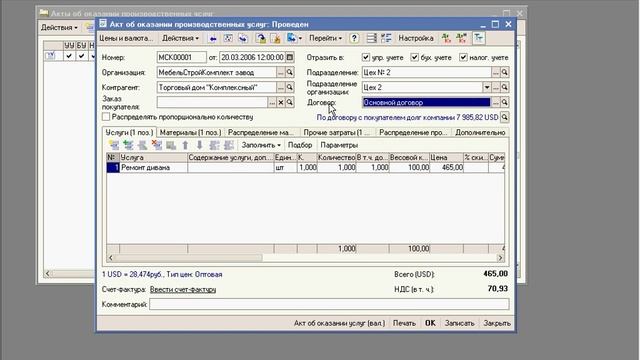
Task: Click the Параметры button
Action: (x=339, y=145)
